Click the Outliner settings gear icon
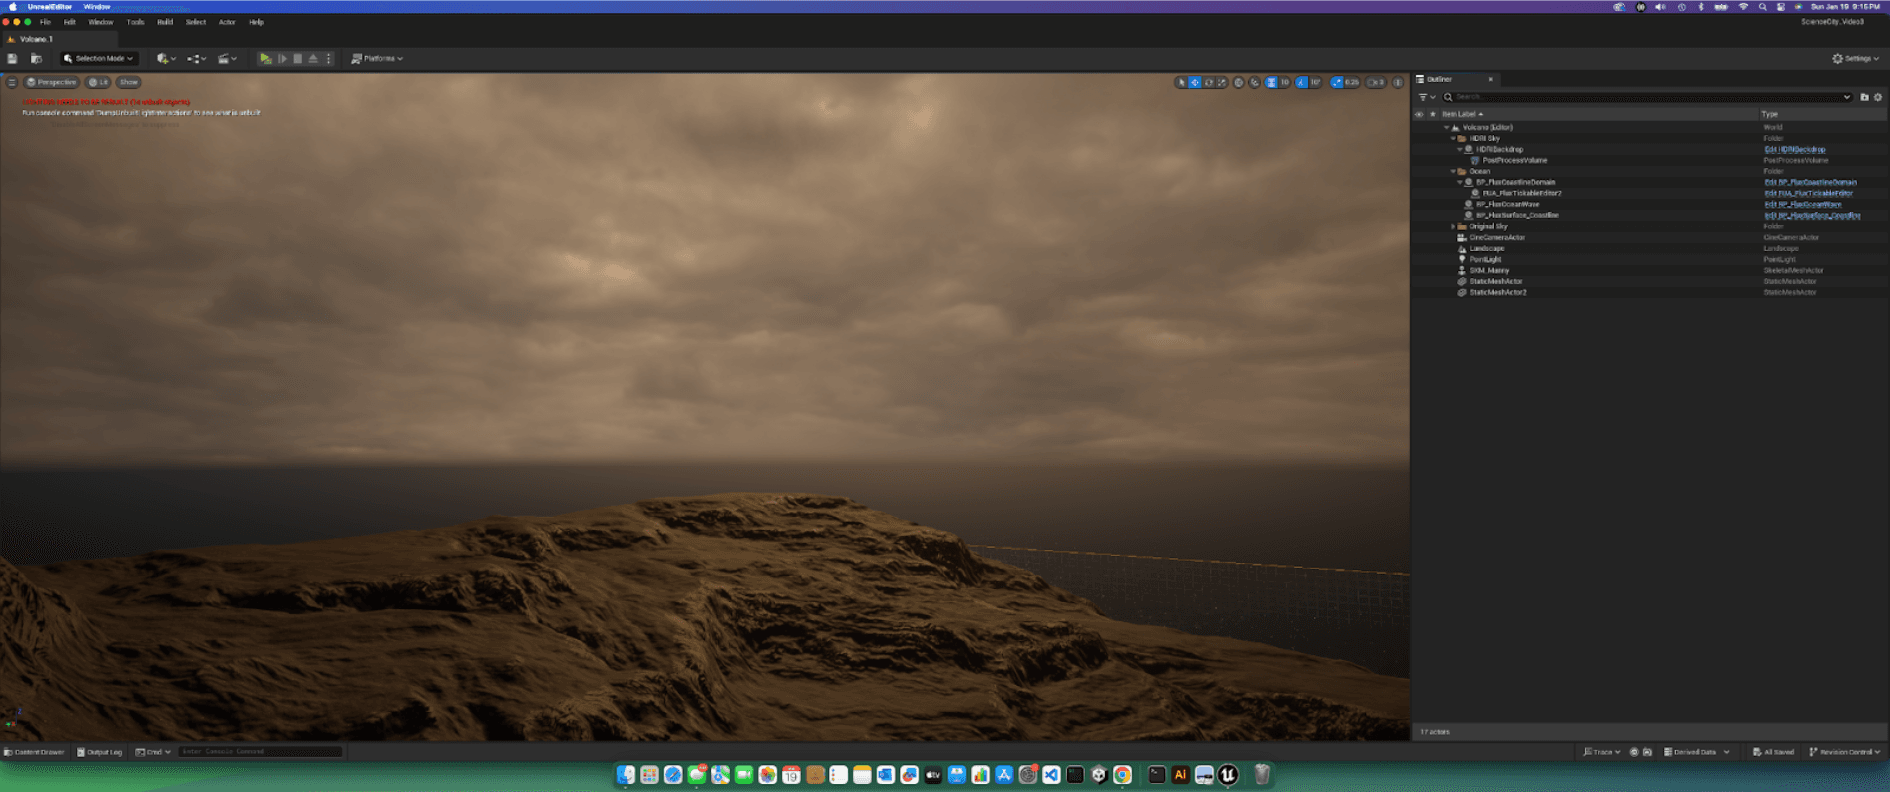The width and height of the screenshot is (1890, 792). pyautogui.click(x=1878, y=97)
